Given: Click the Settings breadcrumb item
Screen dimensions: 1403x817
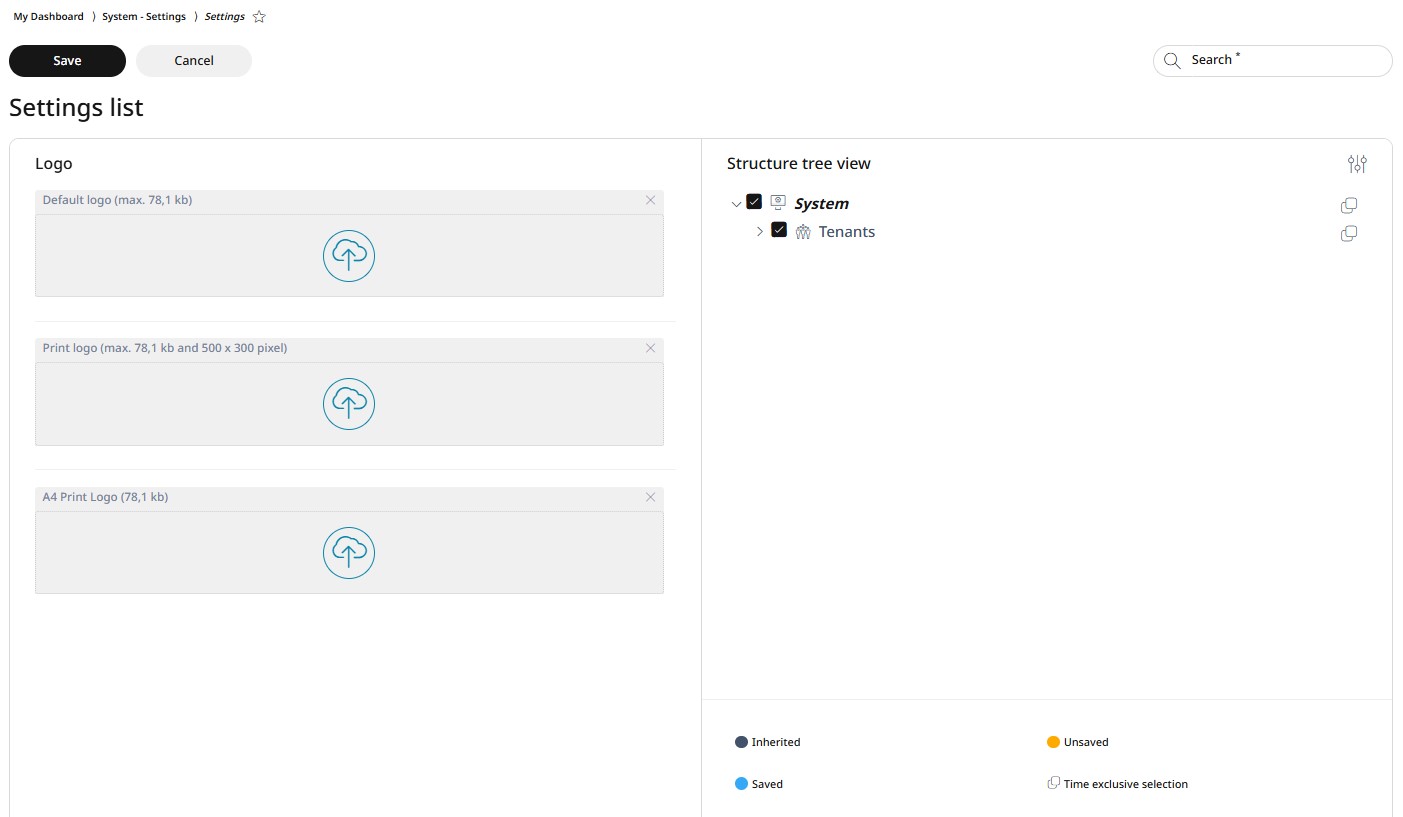Looking at the screenshot, I should (x=225, y=17).
